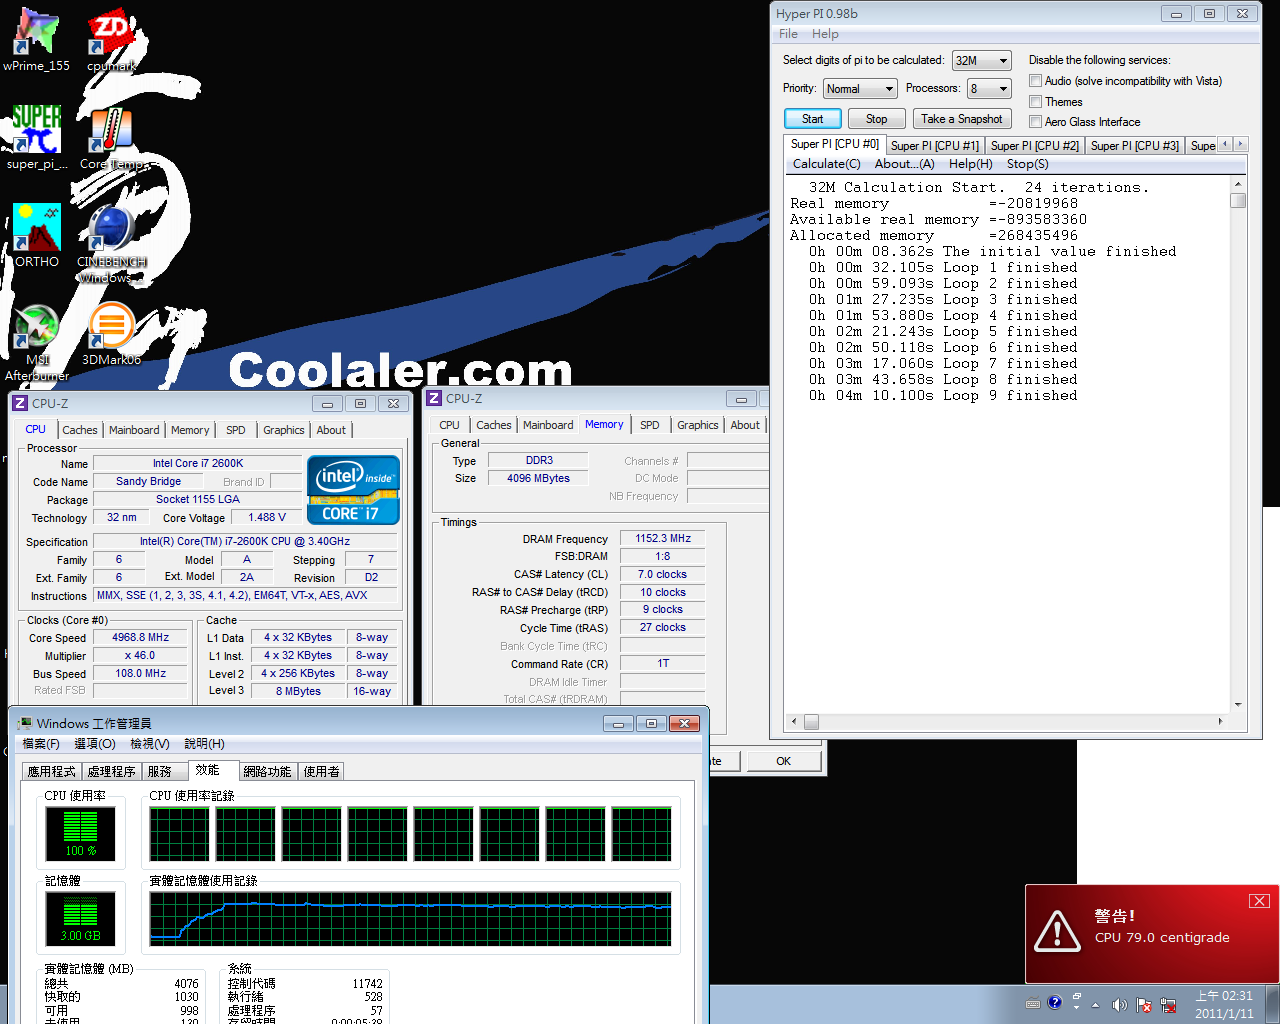Open the About...(A) menu in Super PI
Viewport: 1280px width, 1024px height.
click(904, 164)
